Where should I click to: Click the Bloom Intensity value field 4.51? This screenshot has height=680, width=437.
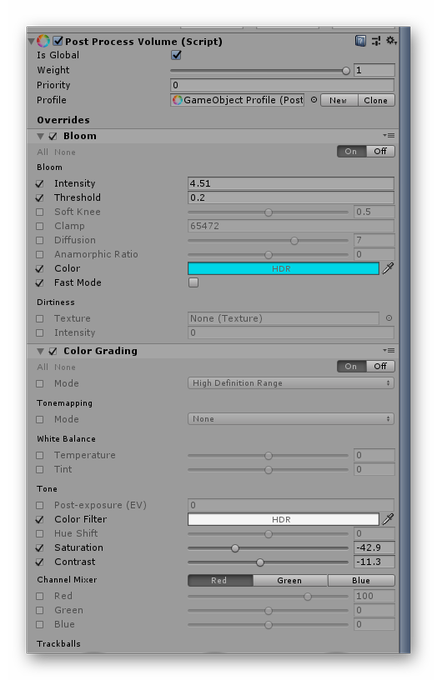(291, 183)
